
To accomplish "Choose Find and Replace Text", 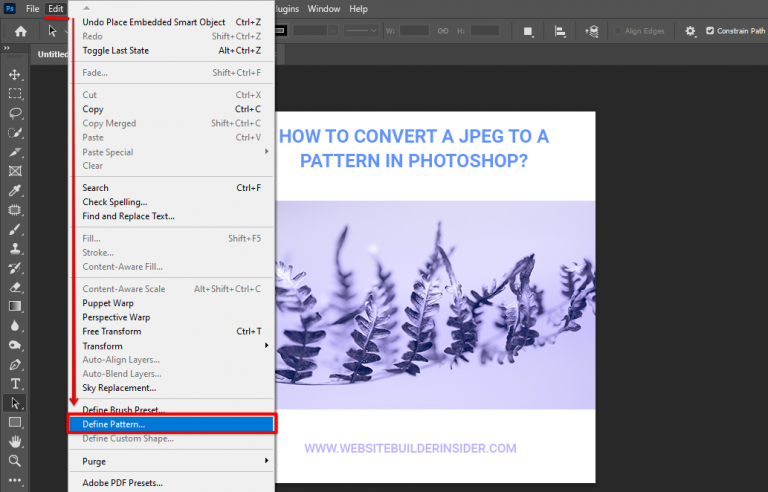I will click(171, 216).
